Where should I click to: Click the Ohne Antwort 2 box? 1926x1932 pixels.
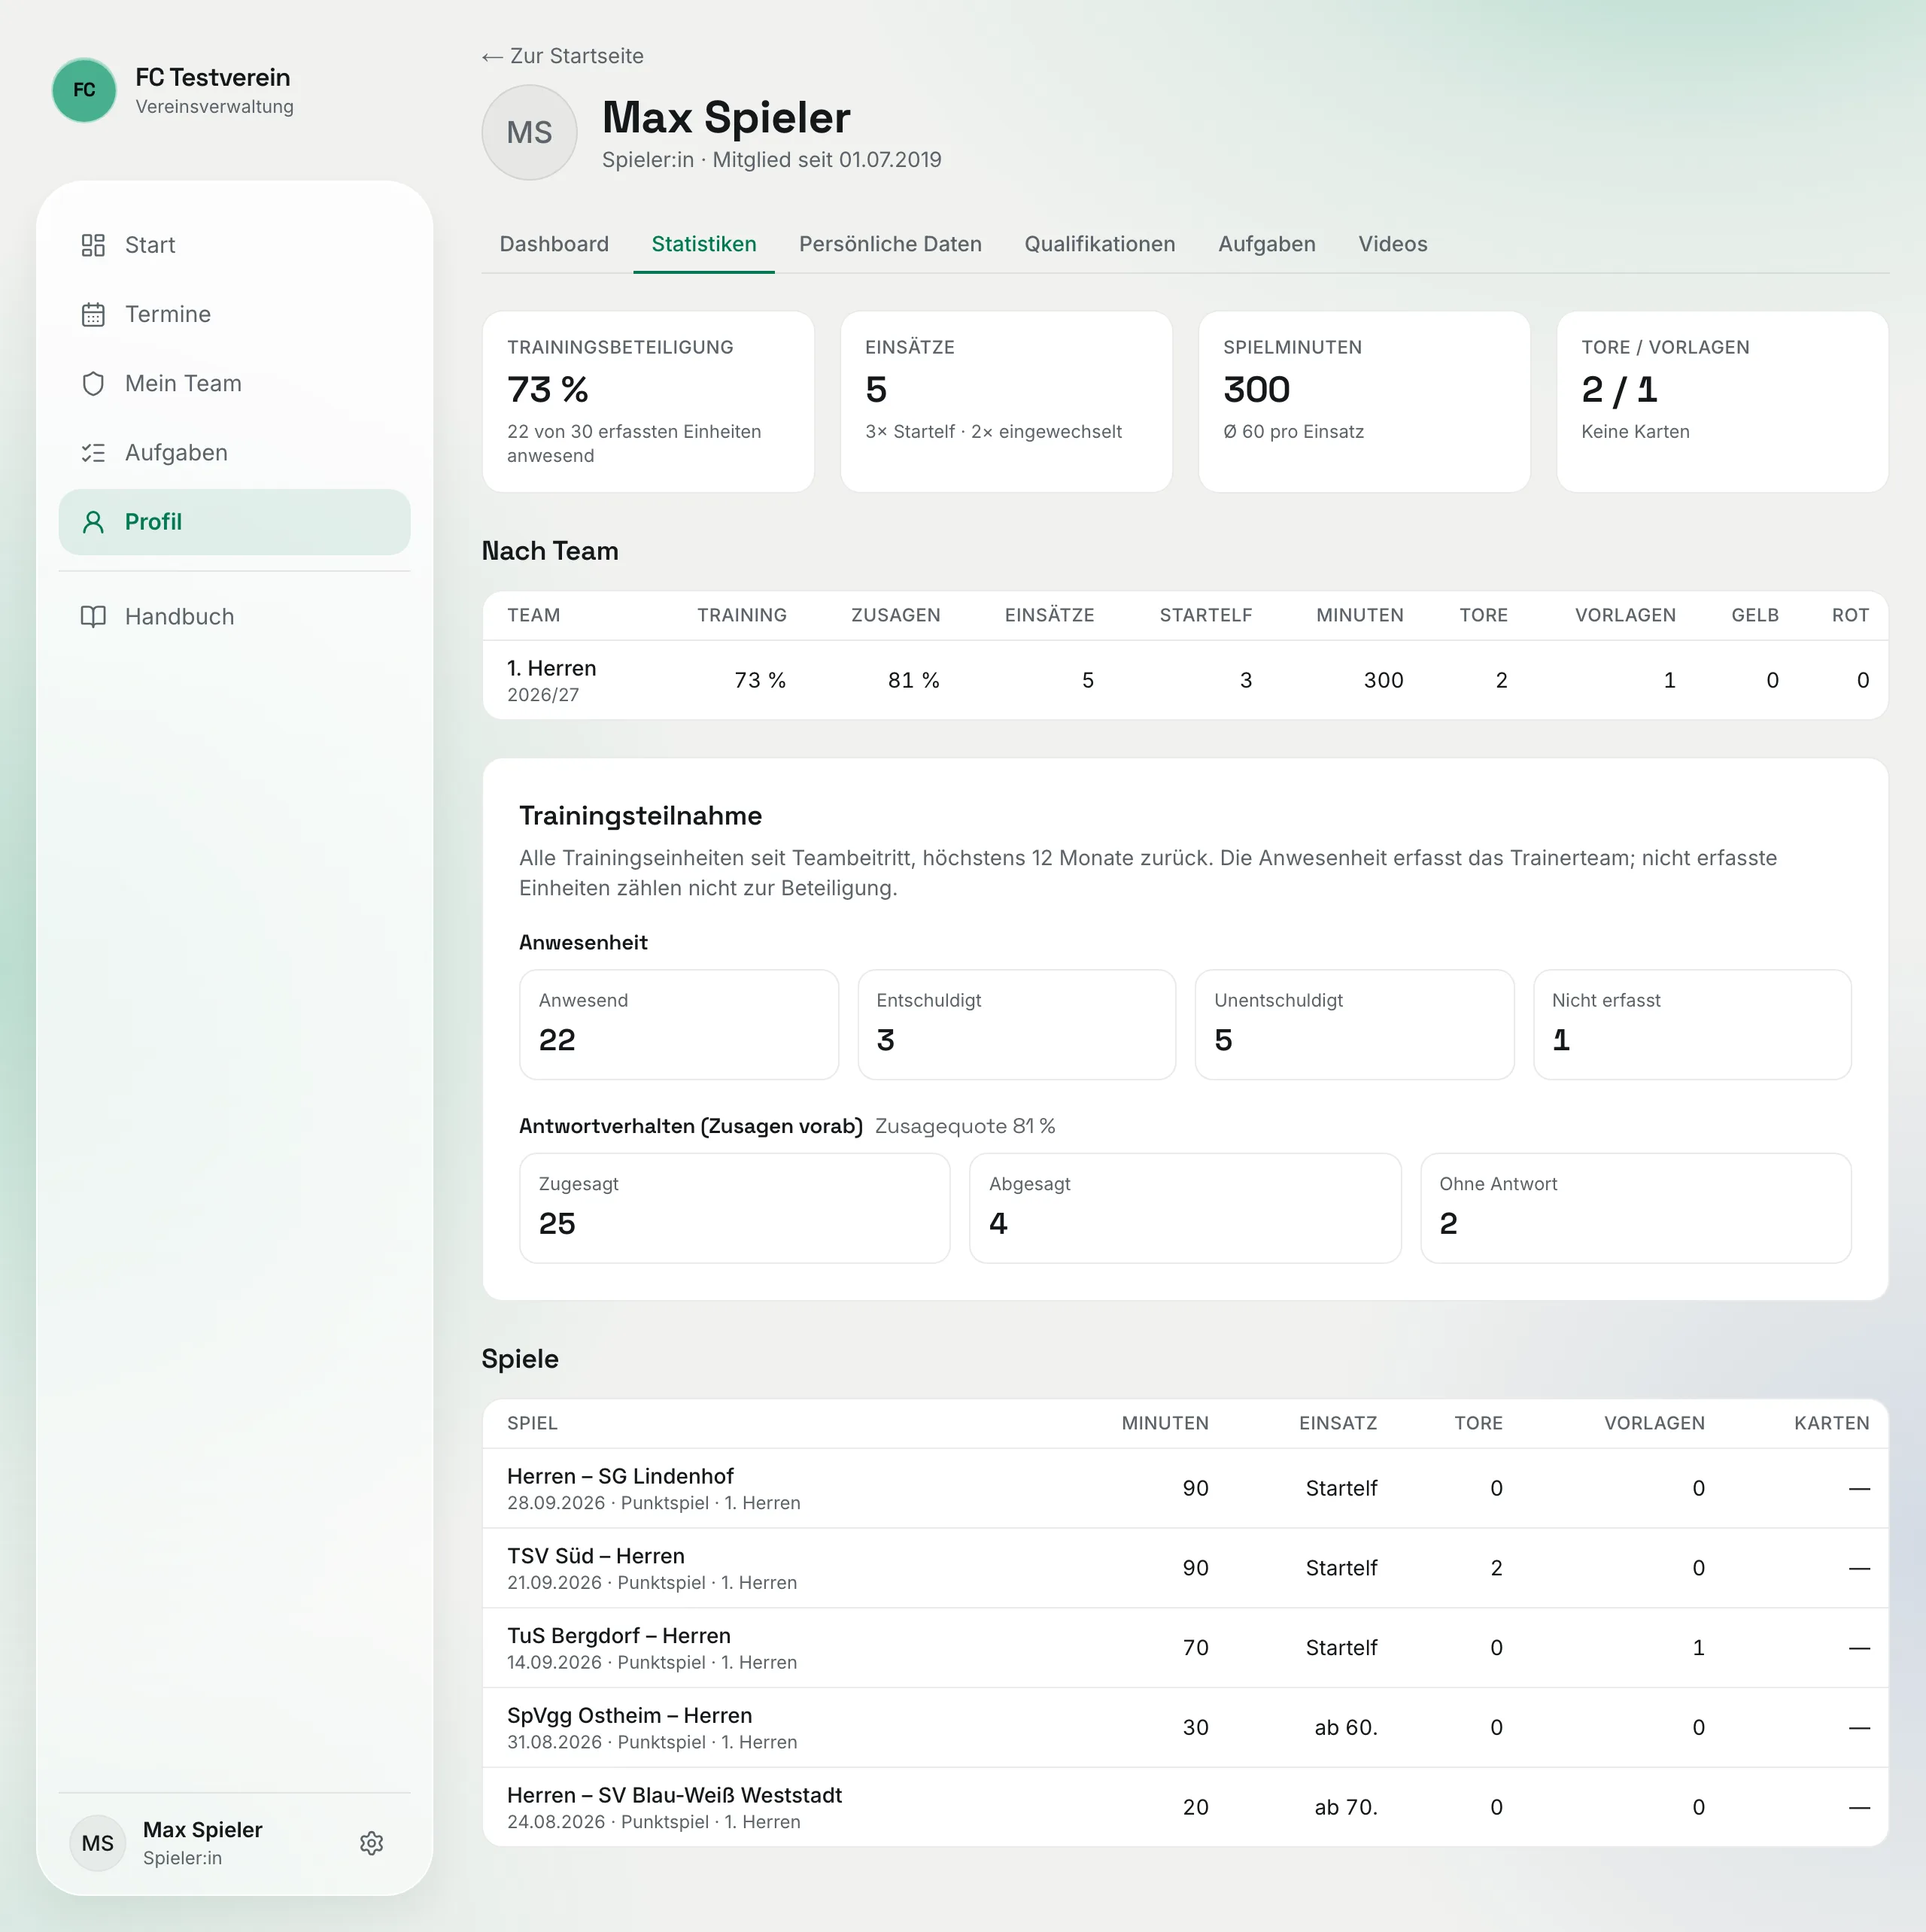coord(1636,1208)
